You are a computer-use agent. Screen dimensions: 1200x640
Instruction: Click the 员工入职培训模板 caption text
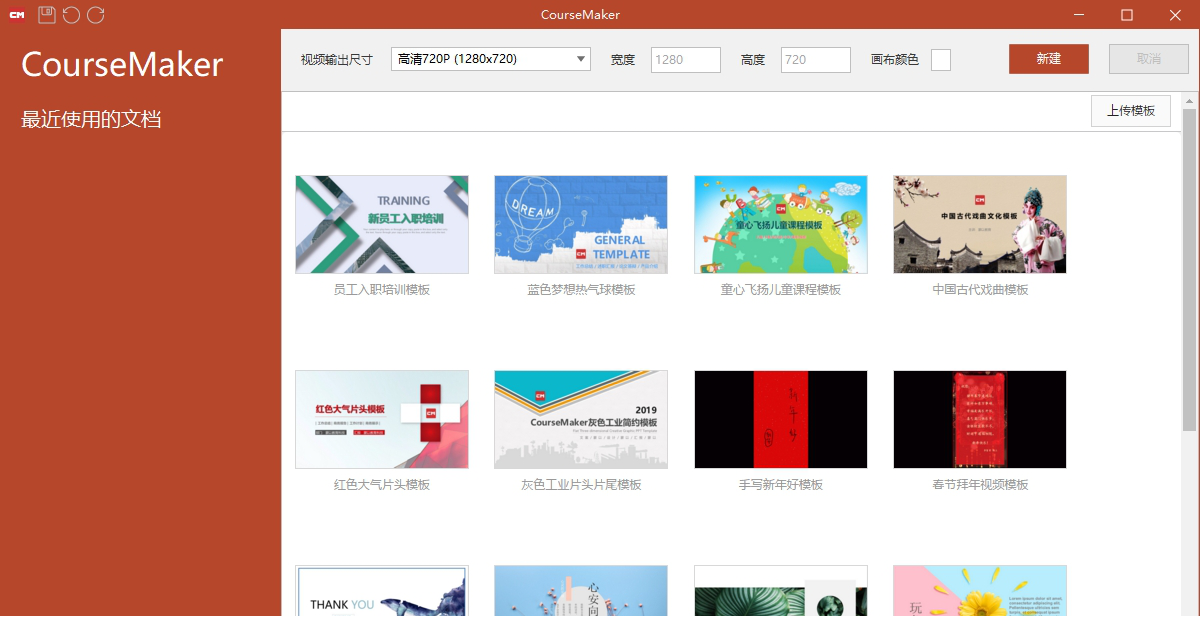(x=382, y=290)
